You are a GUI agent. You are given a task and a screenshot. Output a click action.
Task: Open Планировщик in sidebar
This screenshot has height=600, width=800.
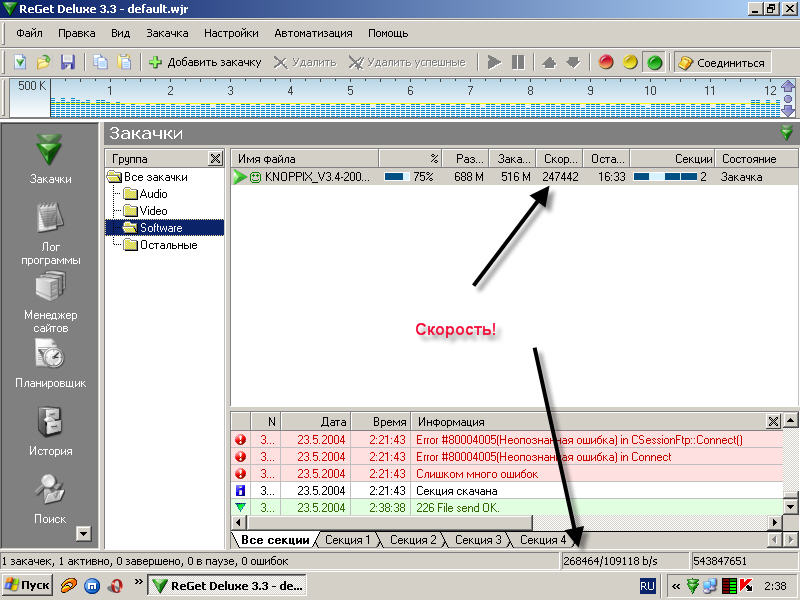[50, 362]
